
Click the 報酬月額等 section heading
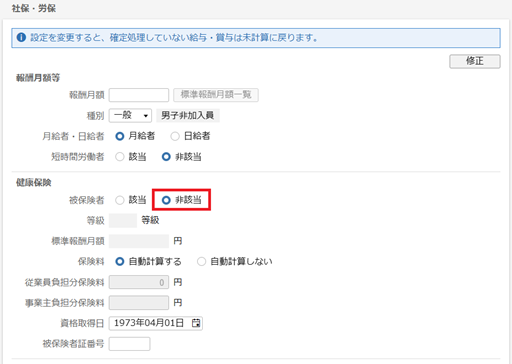click(x=38, y=78)
